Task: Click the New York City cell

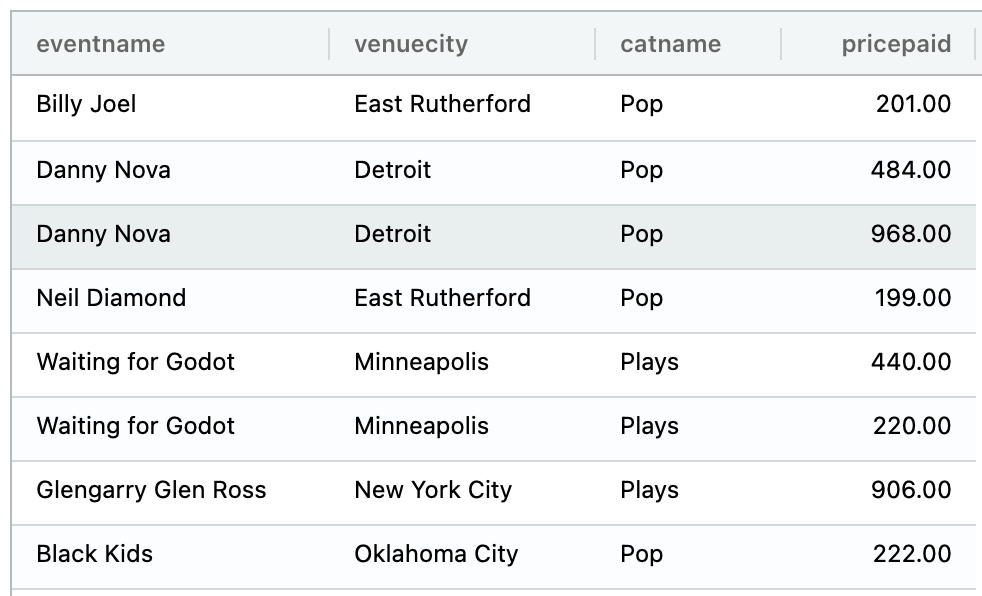Action: point(433,490)
